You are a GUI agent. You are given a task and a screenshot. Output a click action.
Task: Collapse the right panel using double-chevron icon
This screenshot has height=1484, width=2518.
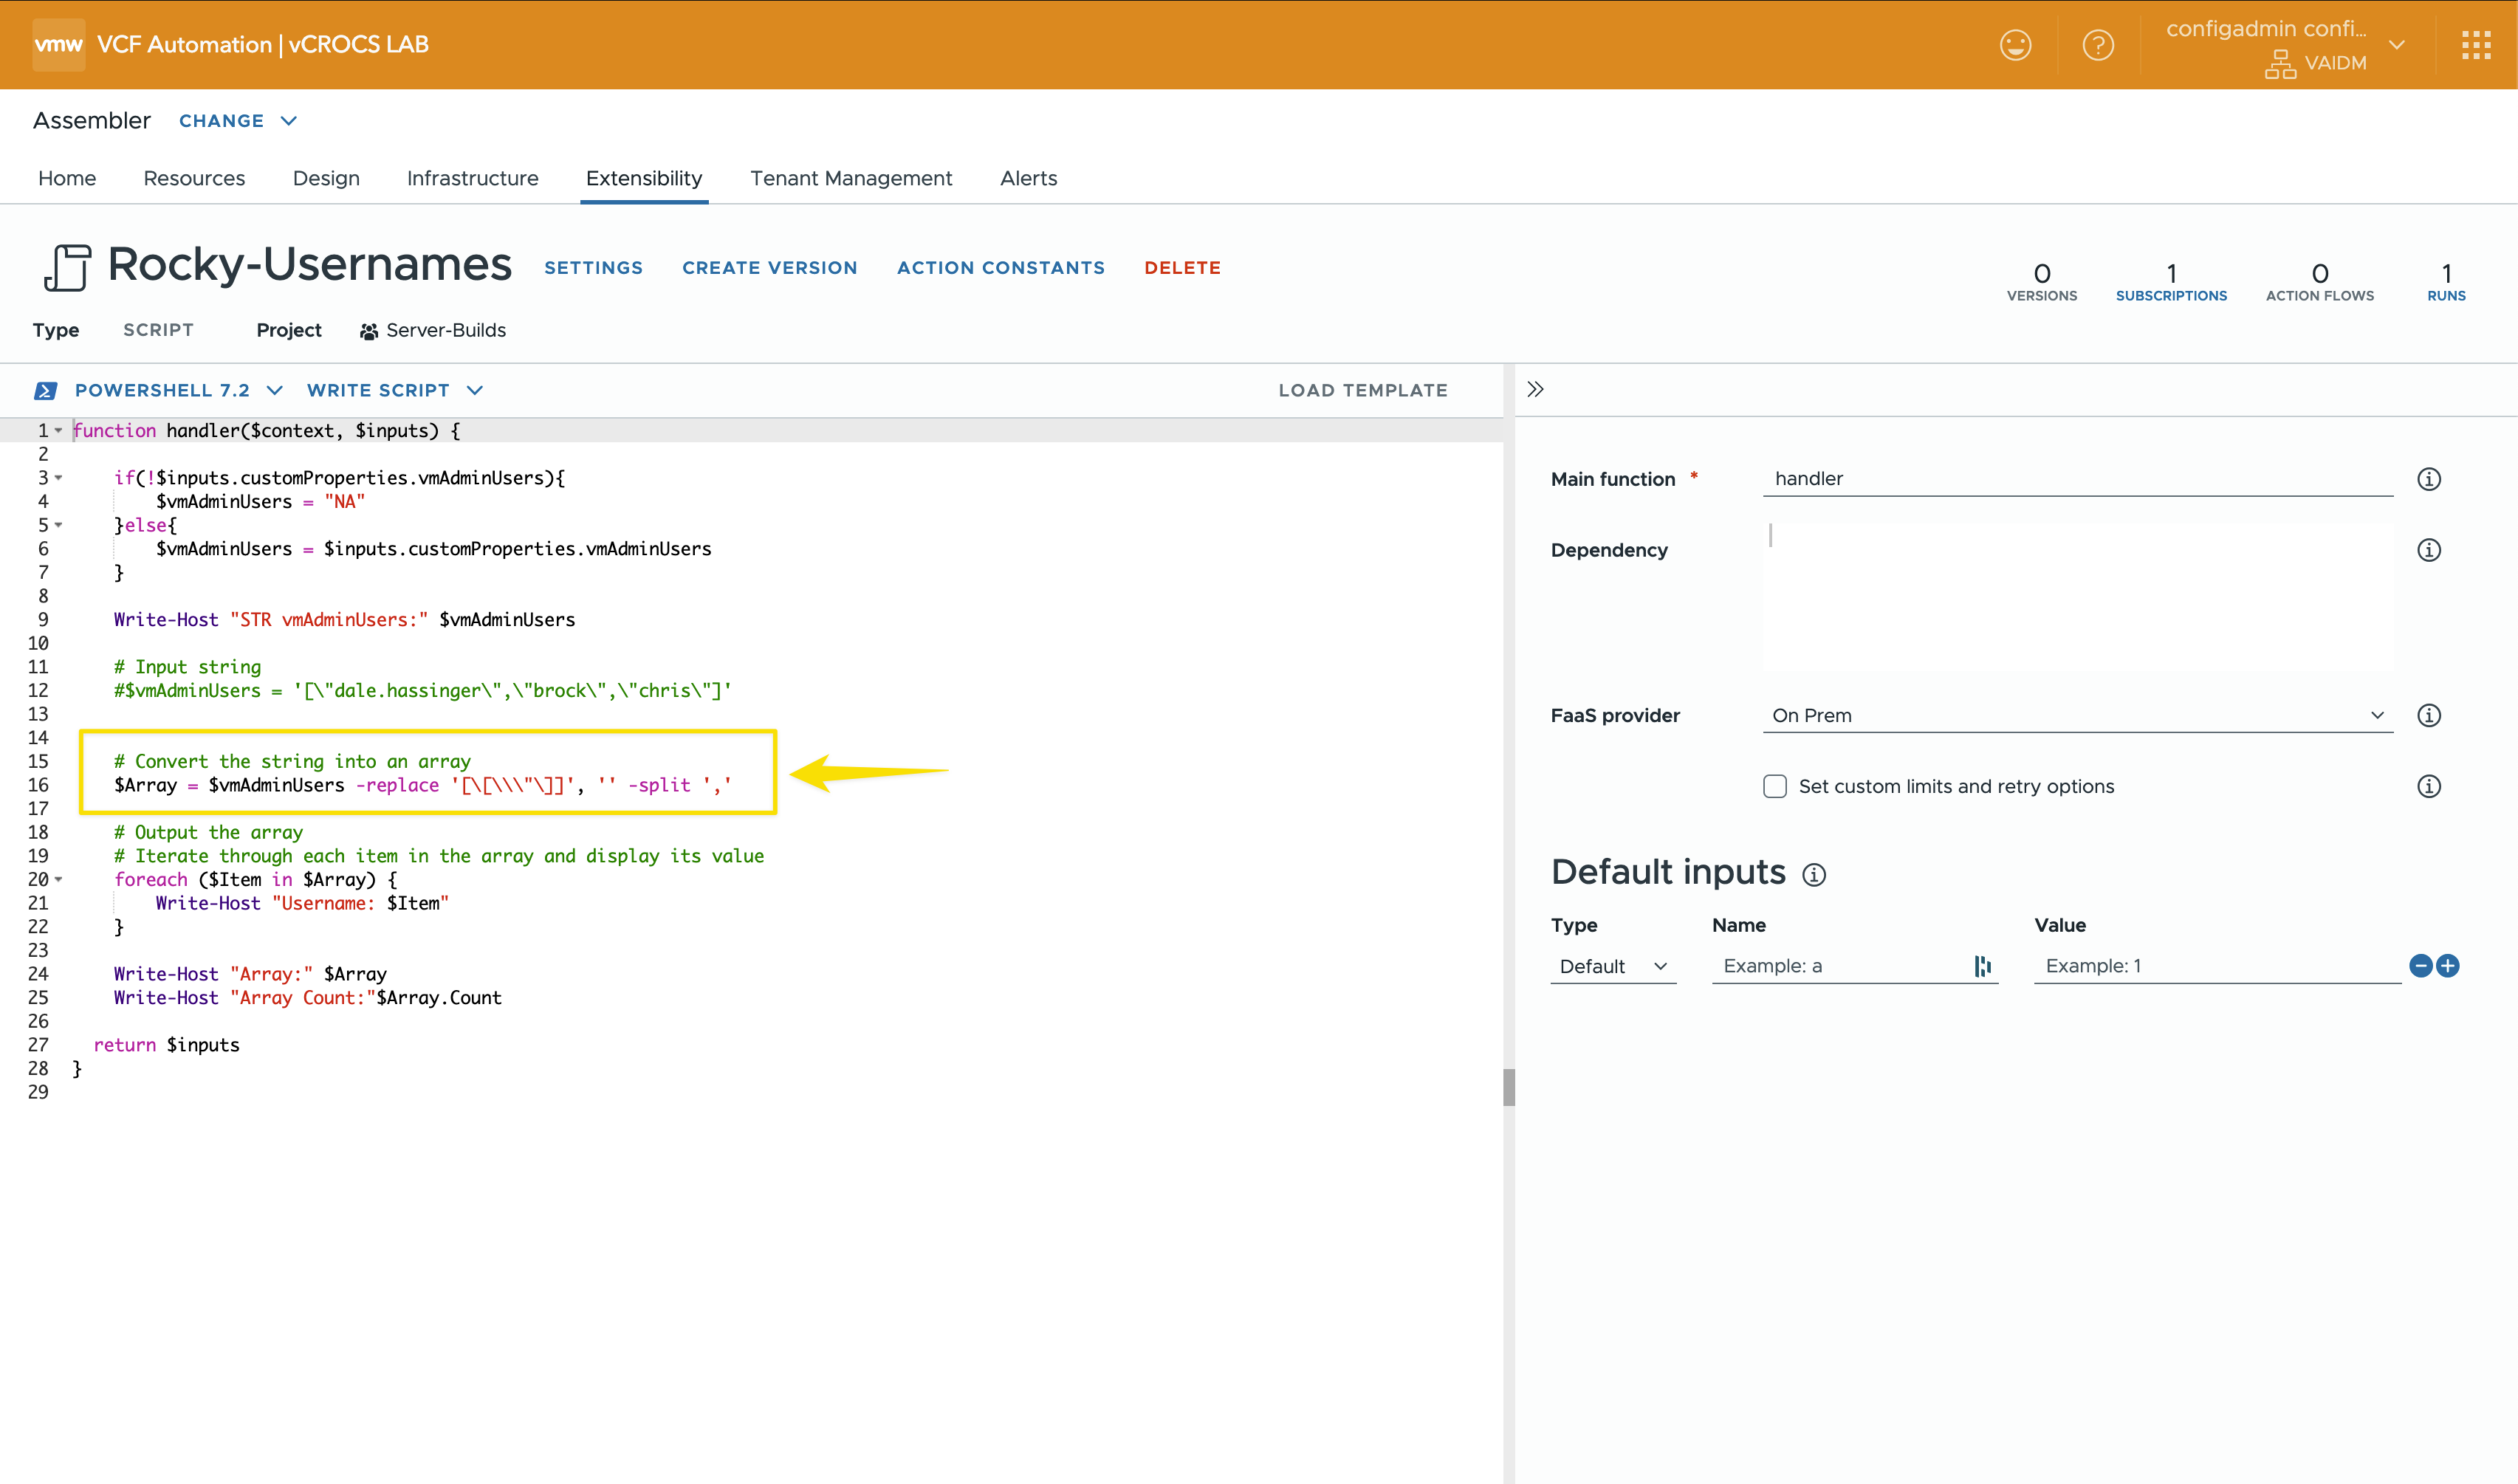tap(1536, 389)
